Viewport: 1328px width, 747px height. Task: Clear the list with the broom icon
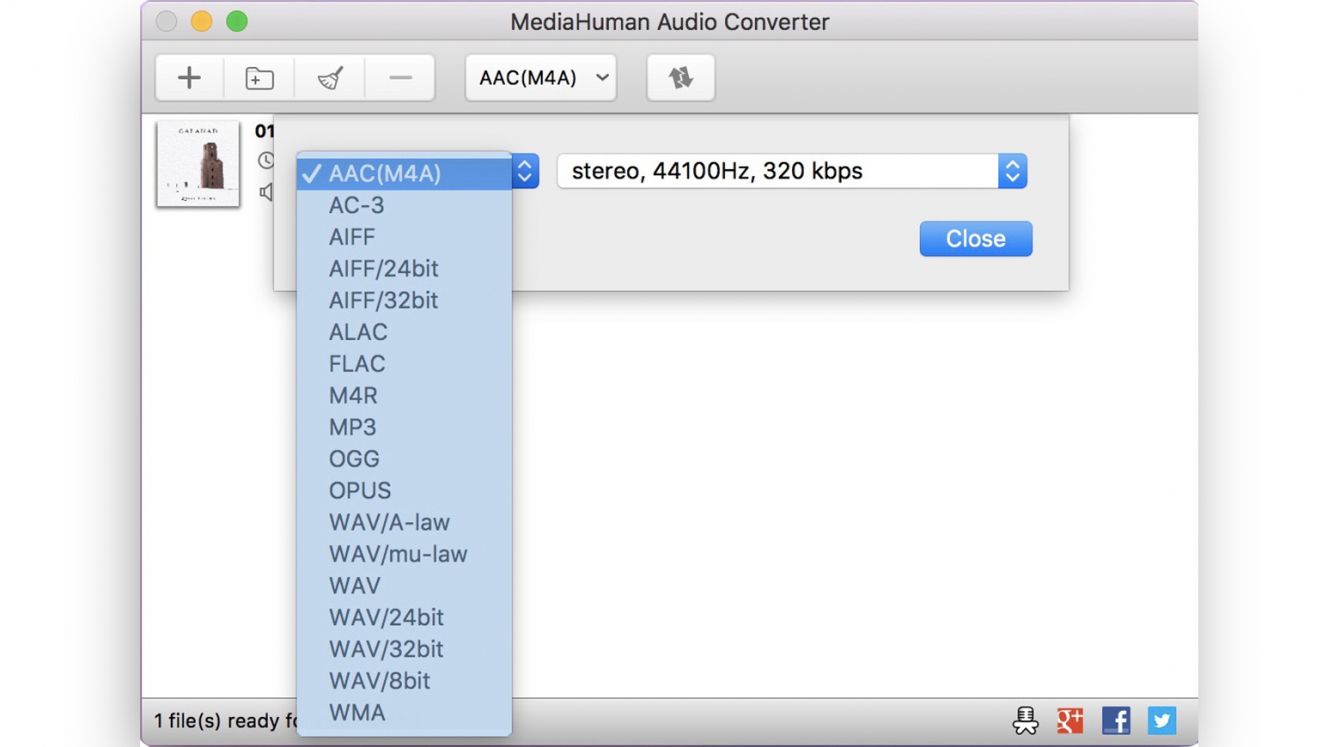[x=330, y=78]
